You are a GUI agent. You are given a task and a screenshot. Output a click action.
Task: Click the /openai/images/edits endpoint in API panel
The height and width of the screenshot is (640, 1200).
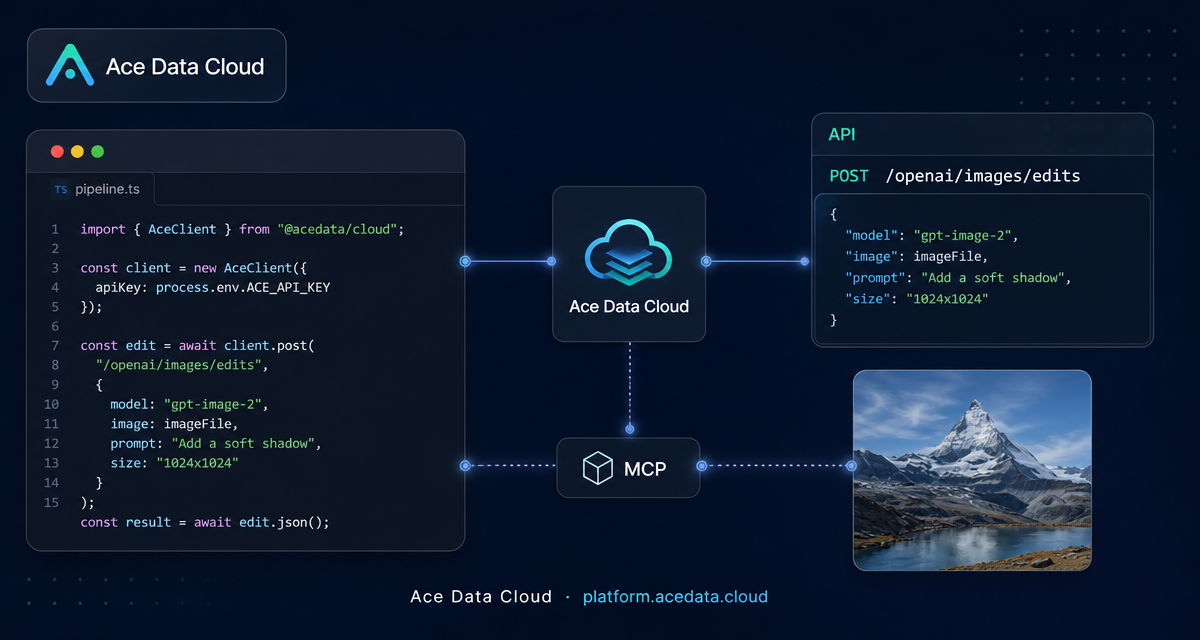point(983,176)
